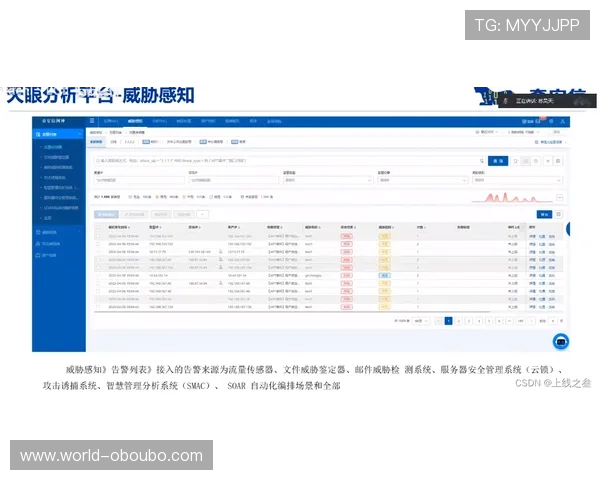Click the column settings icon beside the export button
The width and height of the screenshot is (600, 480).
pyautogui.click(x=559, y=214)
